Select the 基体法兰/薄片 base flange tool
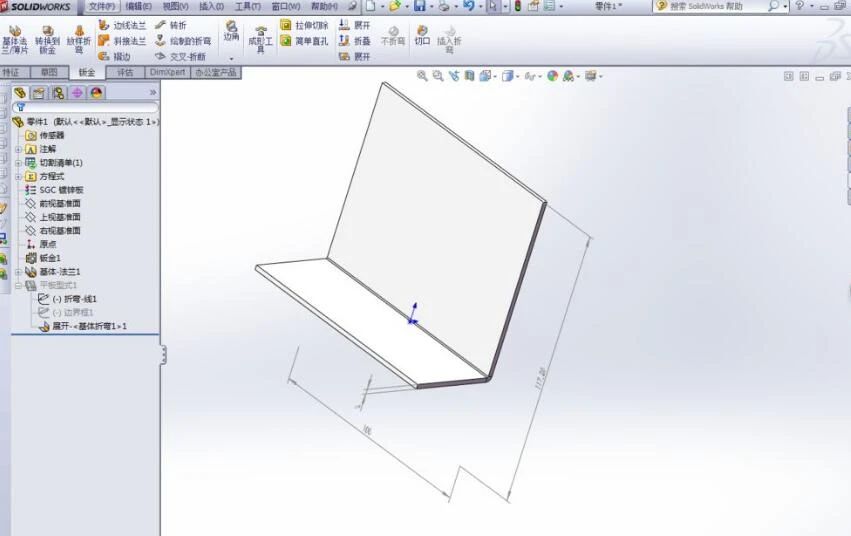This screenshot has width=851, height=536. [15, 40]
